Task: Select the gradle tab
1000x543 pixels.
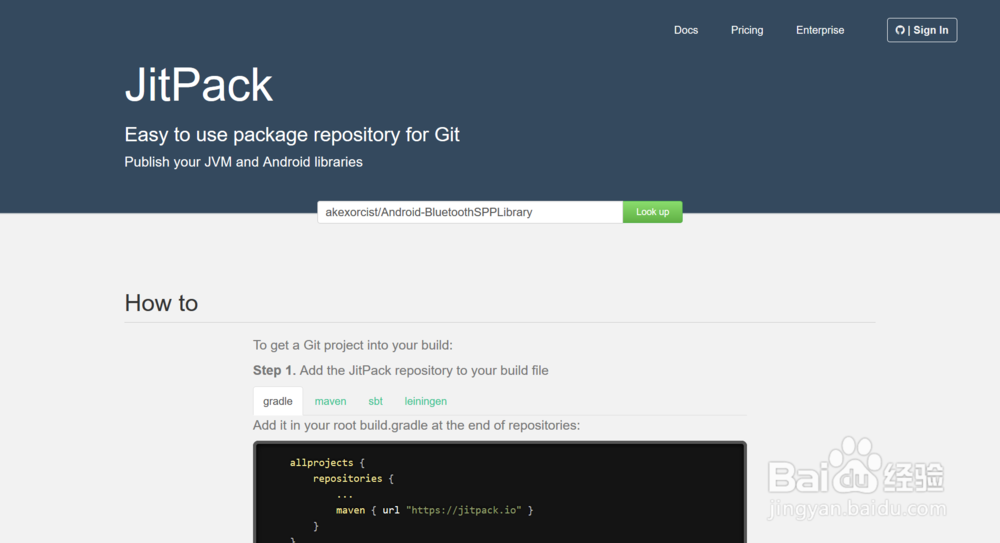Action: click(x=277, y=401)
